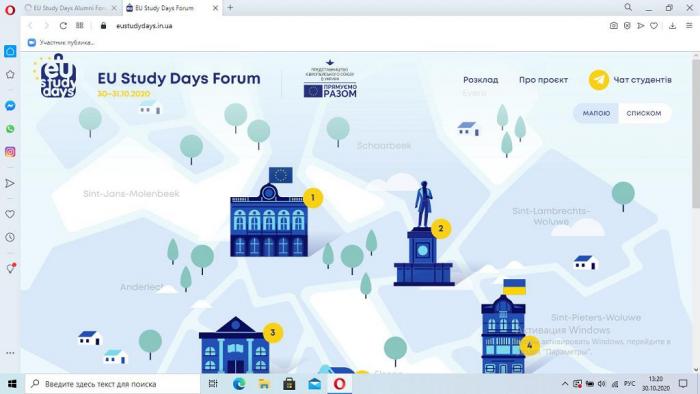Click the Windows taskbar search box
This screenshot has width=700, height=394.
pos(112,384)
